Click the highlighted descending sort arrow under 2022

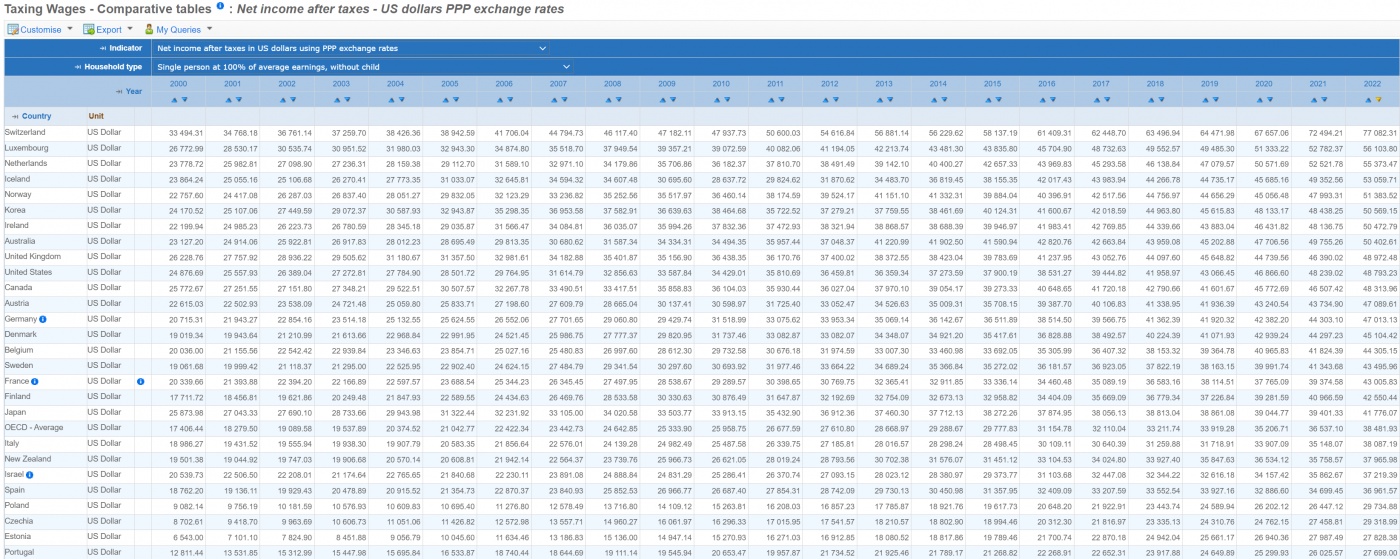coord(1377,100)
